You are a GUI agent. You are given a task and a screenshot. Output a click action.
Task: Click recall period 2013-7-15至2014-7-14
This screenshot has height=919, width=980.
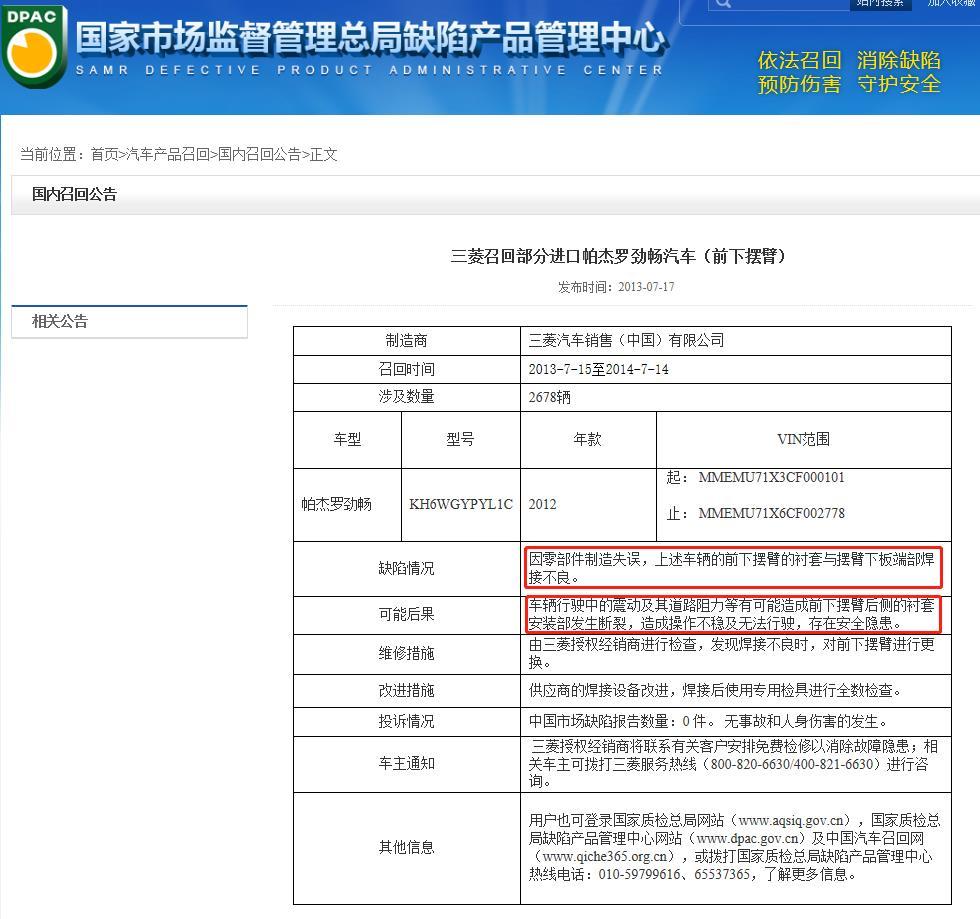(598, 369)
